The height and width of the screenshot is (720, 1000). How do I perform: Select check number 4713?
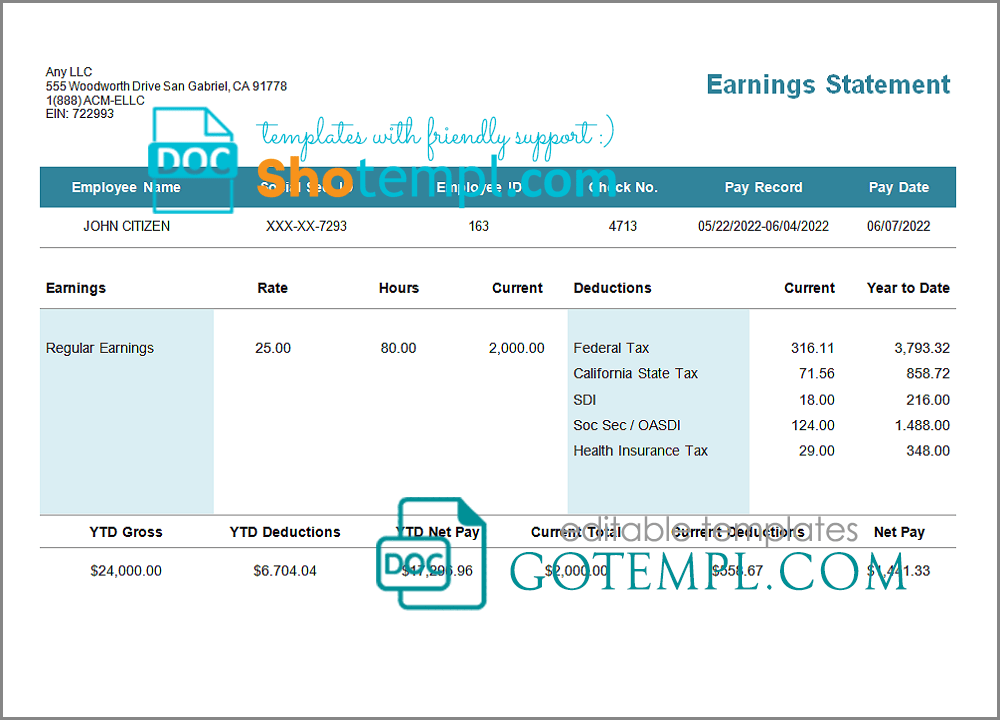[622, 226]
